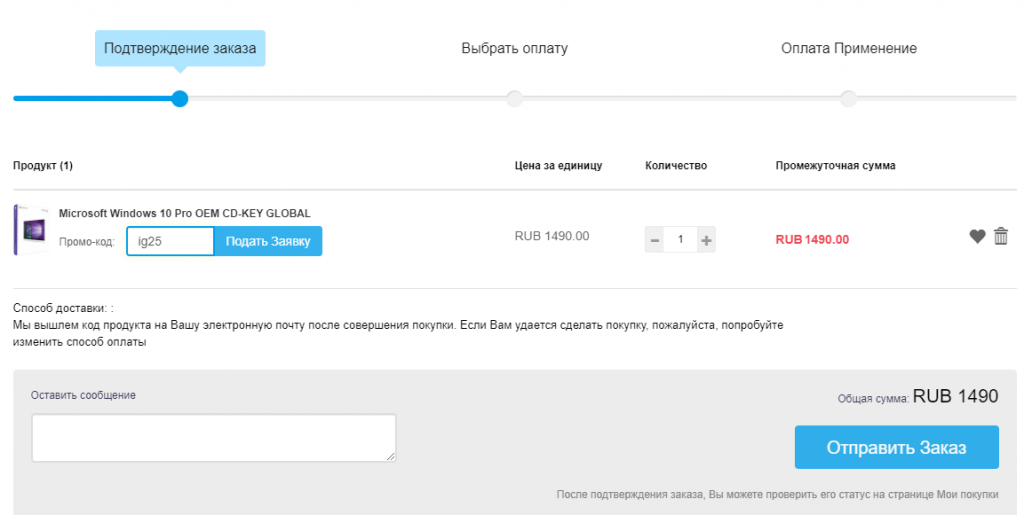The image size is (1024, 515).
Task: Click into the Оставить сообщение text area
Action: 213,438
